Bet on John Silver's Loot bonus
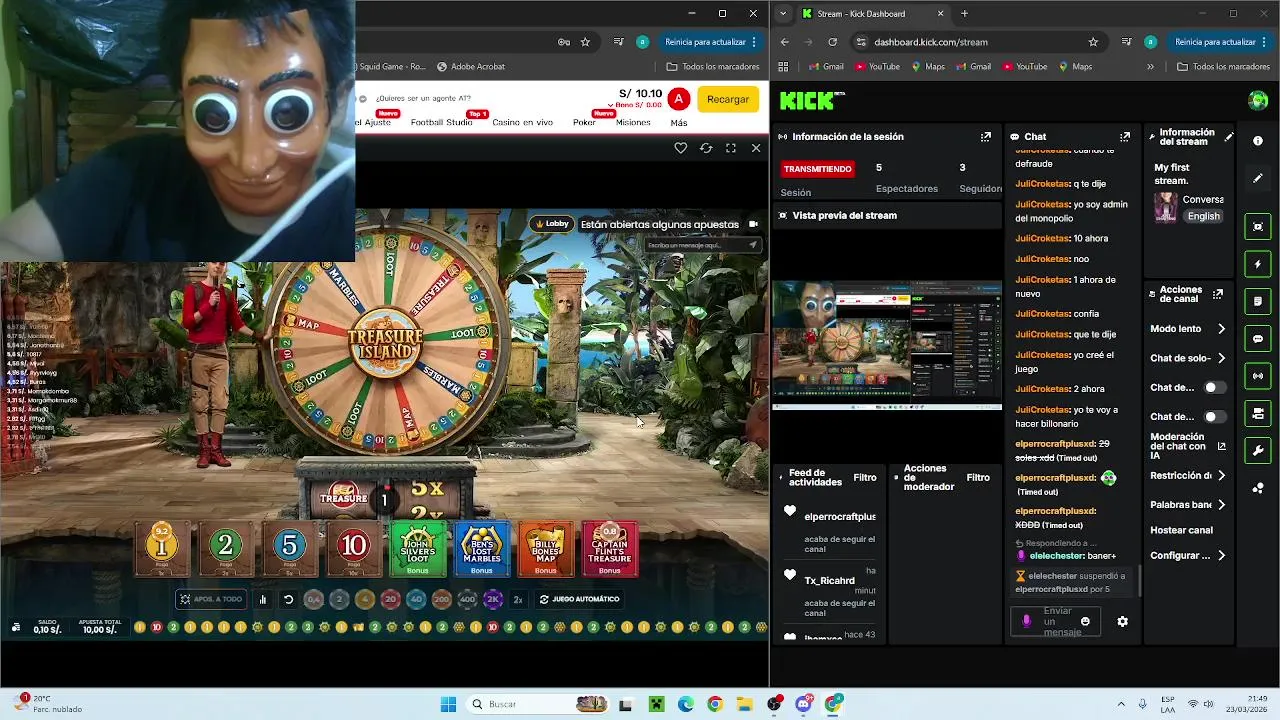Viewport: 1280px width, 720px height. (417, 549)
